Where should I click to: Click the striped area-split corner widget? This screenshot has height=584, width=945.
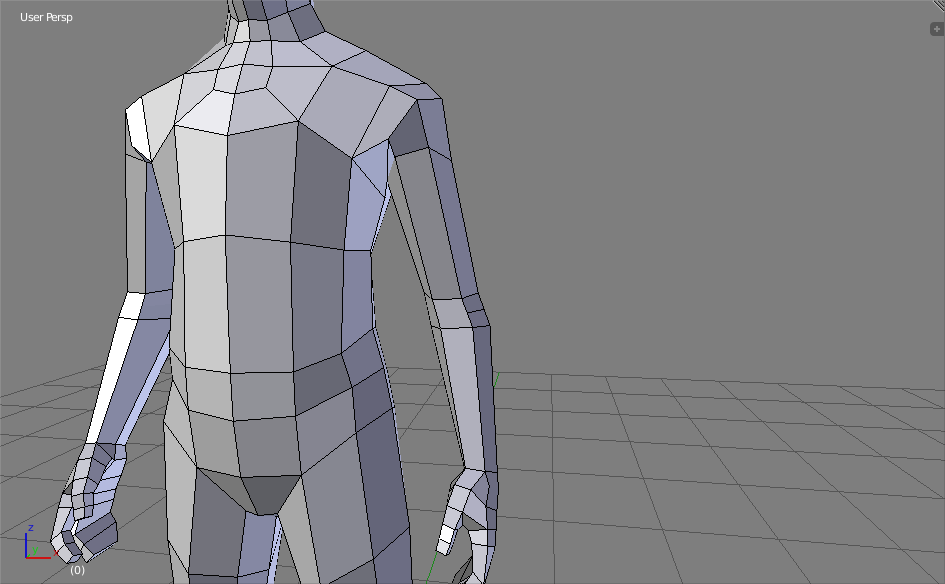939,4
